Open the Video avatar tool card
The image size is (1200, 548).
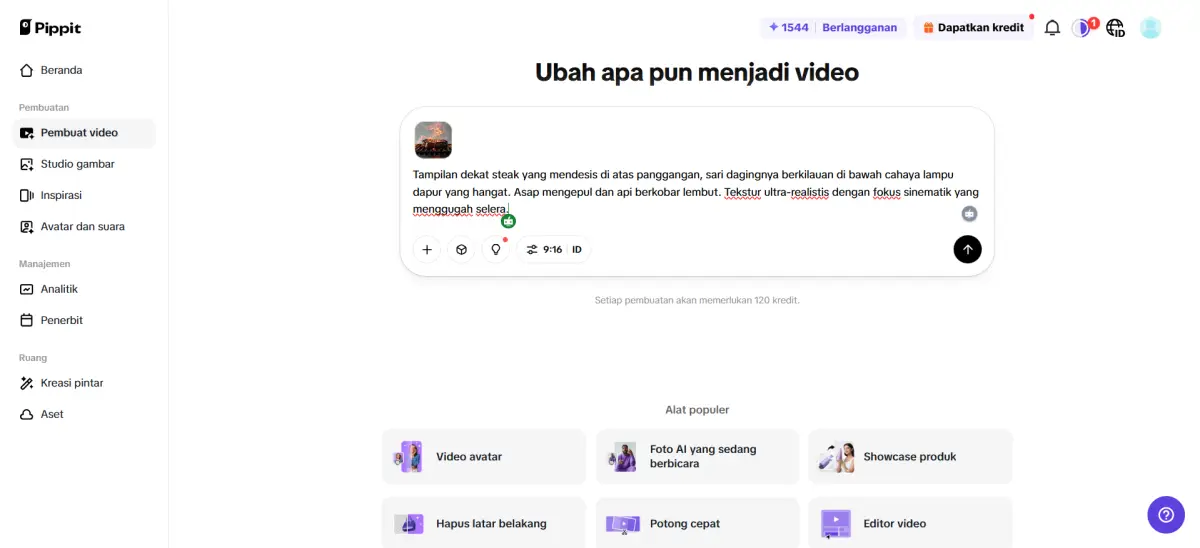pos(484,457)
